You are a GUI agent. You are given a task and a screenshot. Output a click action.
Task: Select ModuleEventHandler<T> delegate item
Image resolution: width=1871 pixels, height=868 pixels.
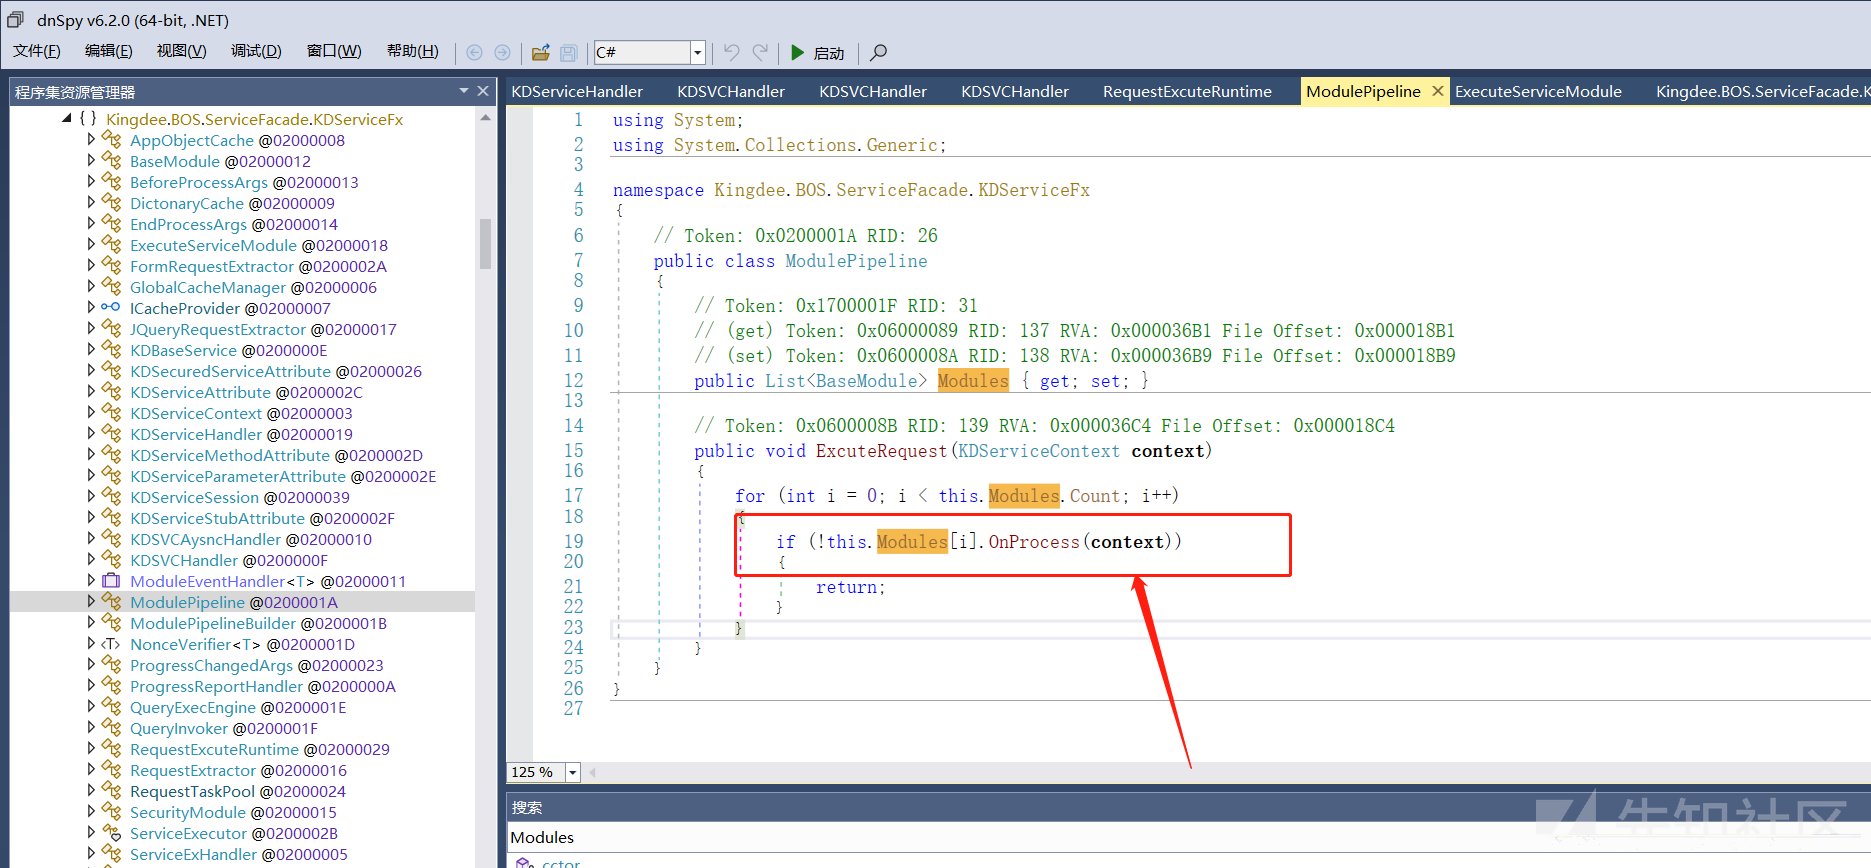tap(268, 581)
